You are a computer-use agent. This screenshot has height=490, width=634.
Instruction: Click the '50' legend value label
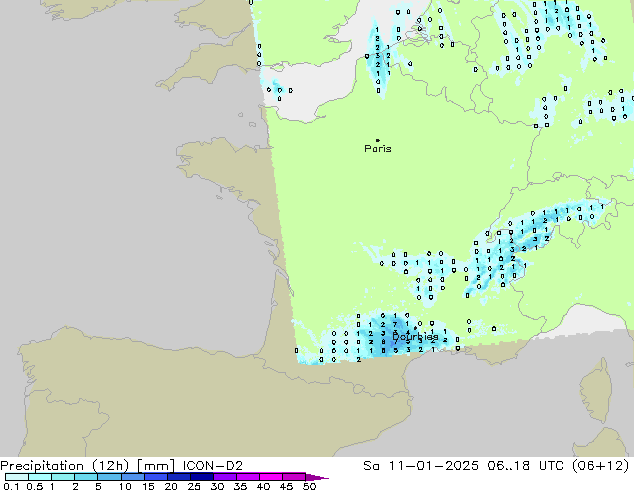click(x=309, y=486)
